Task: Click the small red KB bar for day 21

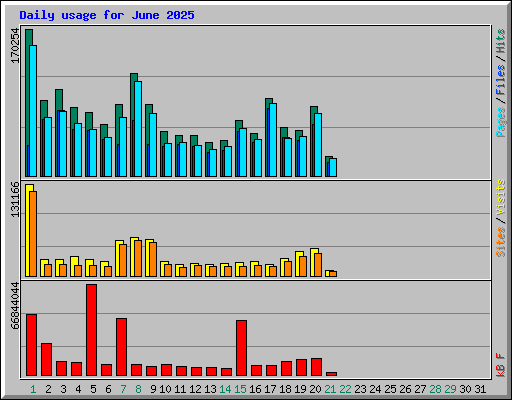Action: pos(332,374)
